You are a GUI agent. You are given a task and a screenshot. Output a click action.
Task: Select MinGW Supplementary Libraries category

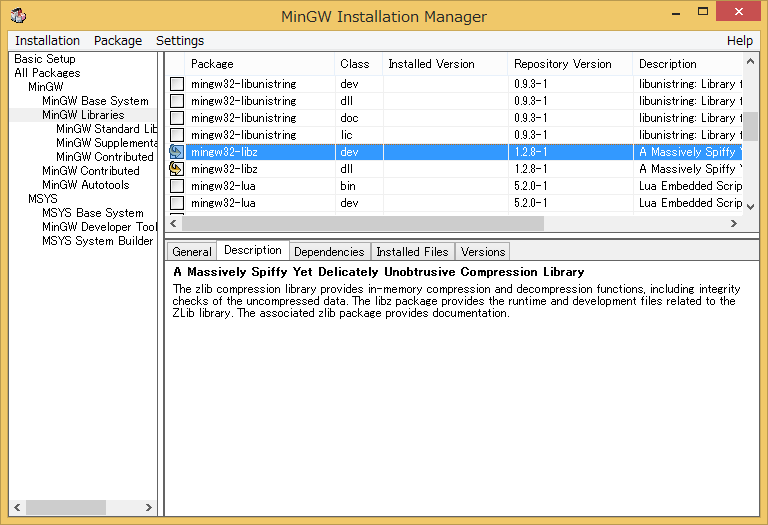(106, 143)
